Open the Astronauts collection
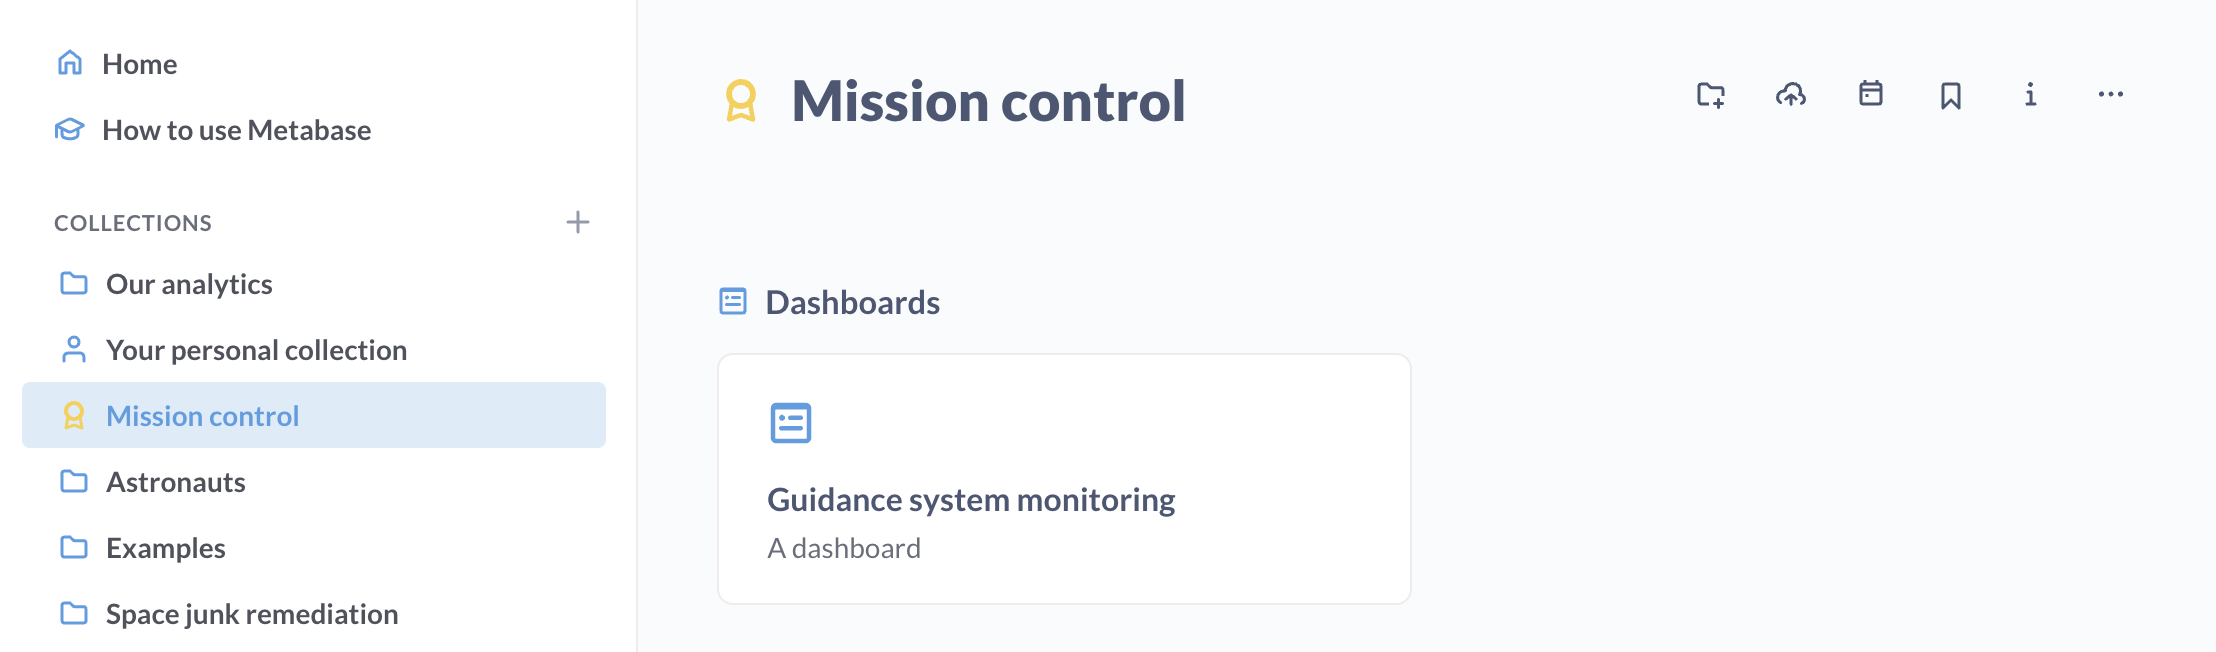 click(176, 482)
